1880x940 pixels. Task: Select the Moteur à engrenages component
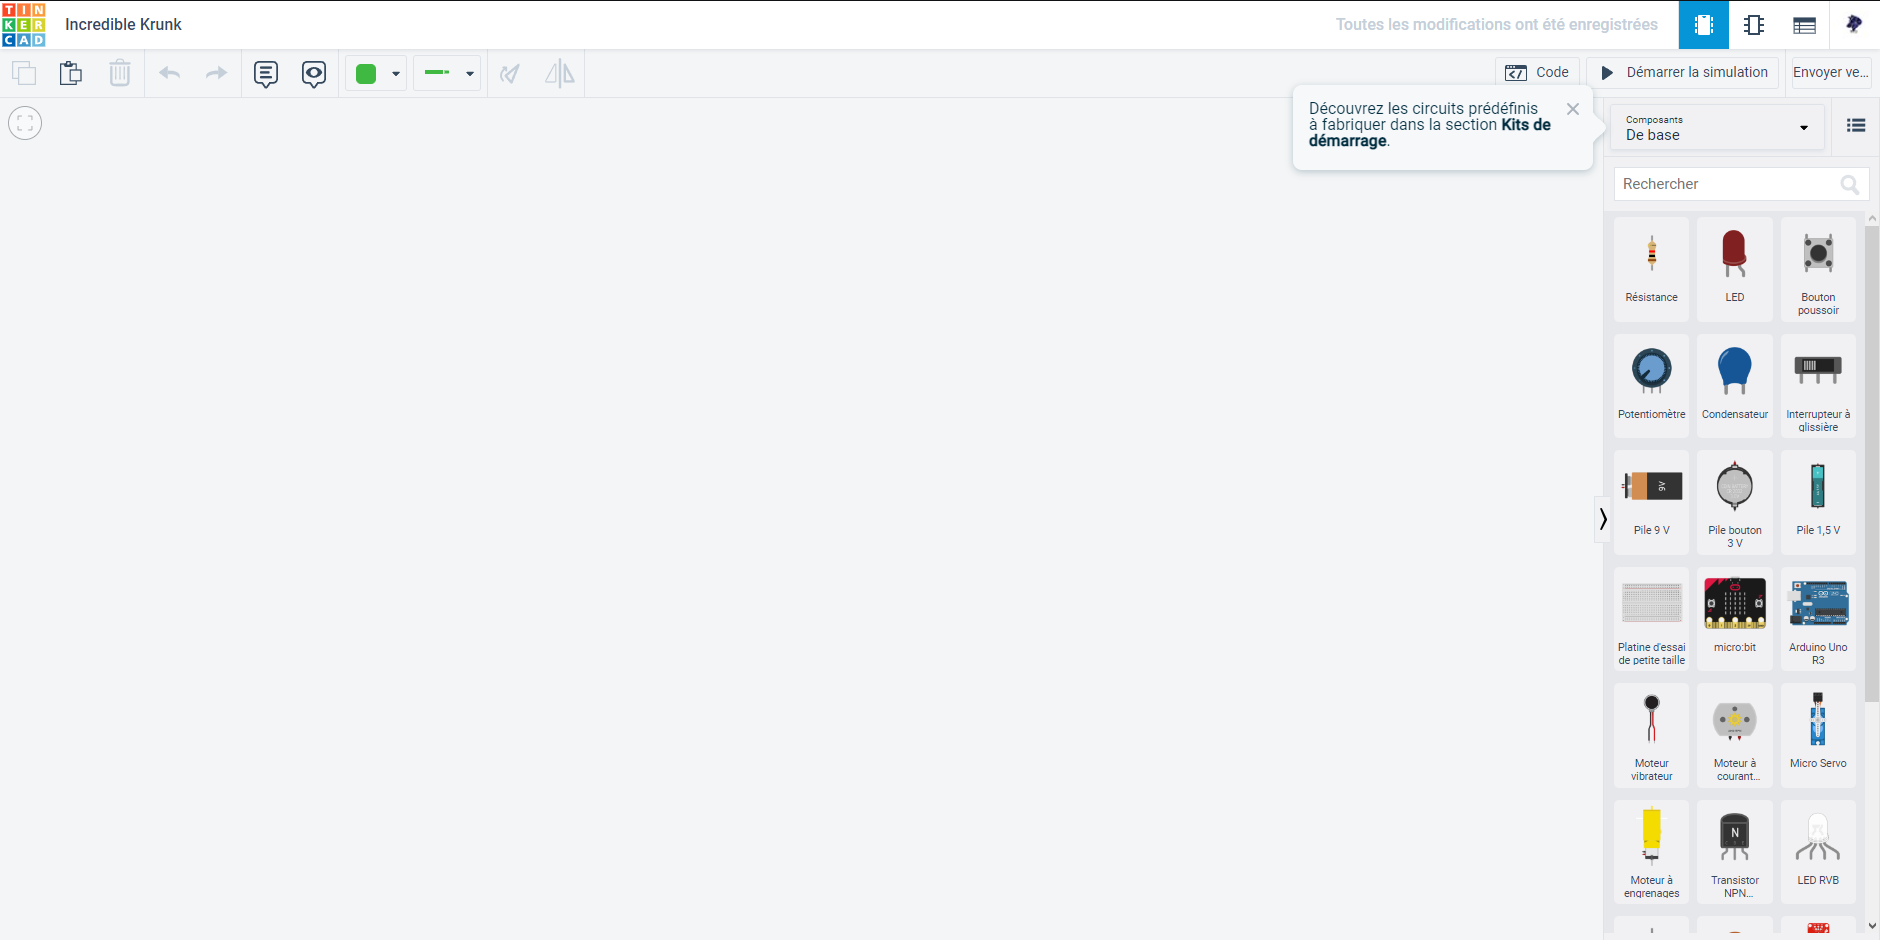(1652, 852)
